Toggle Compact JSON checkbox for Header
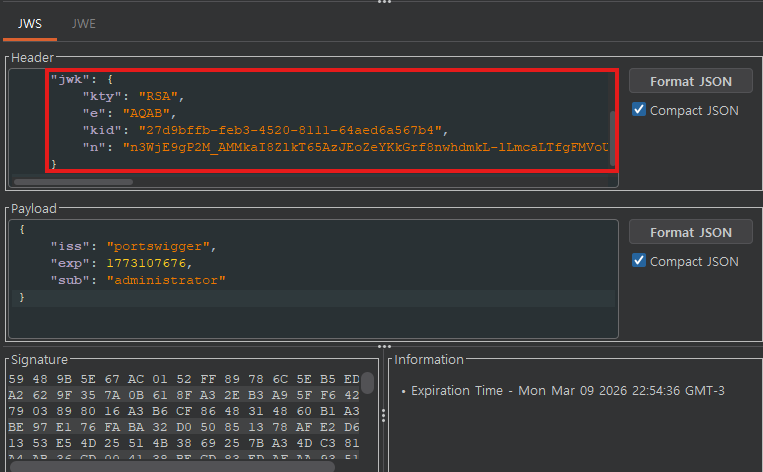The height and width of the screenshot is (472, 763). click(639, 110)
